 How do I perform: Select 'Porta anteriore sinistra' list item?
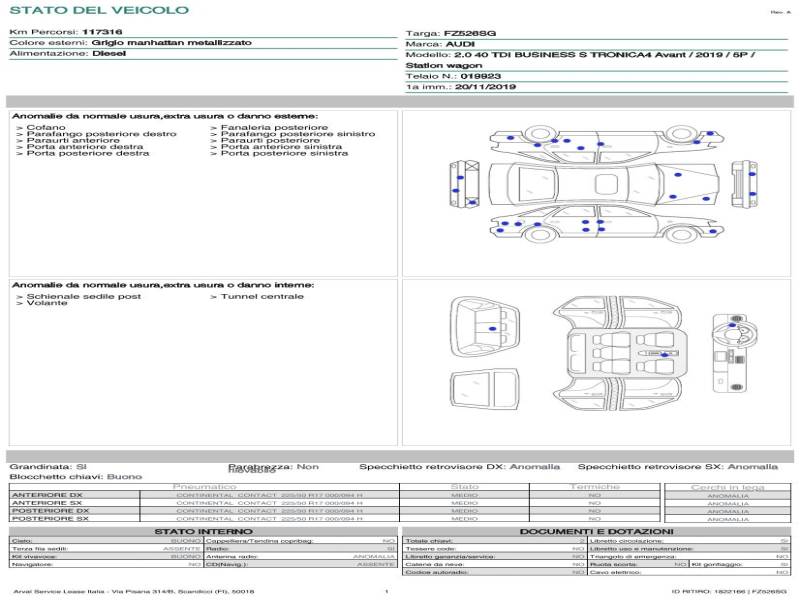coord(281,146)
